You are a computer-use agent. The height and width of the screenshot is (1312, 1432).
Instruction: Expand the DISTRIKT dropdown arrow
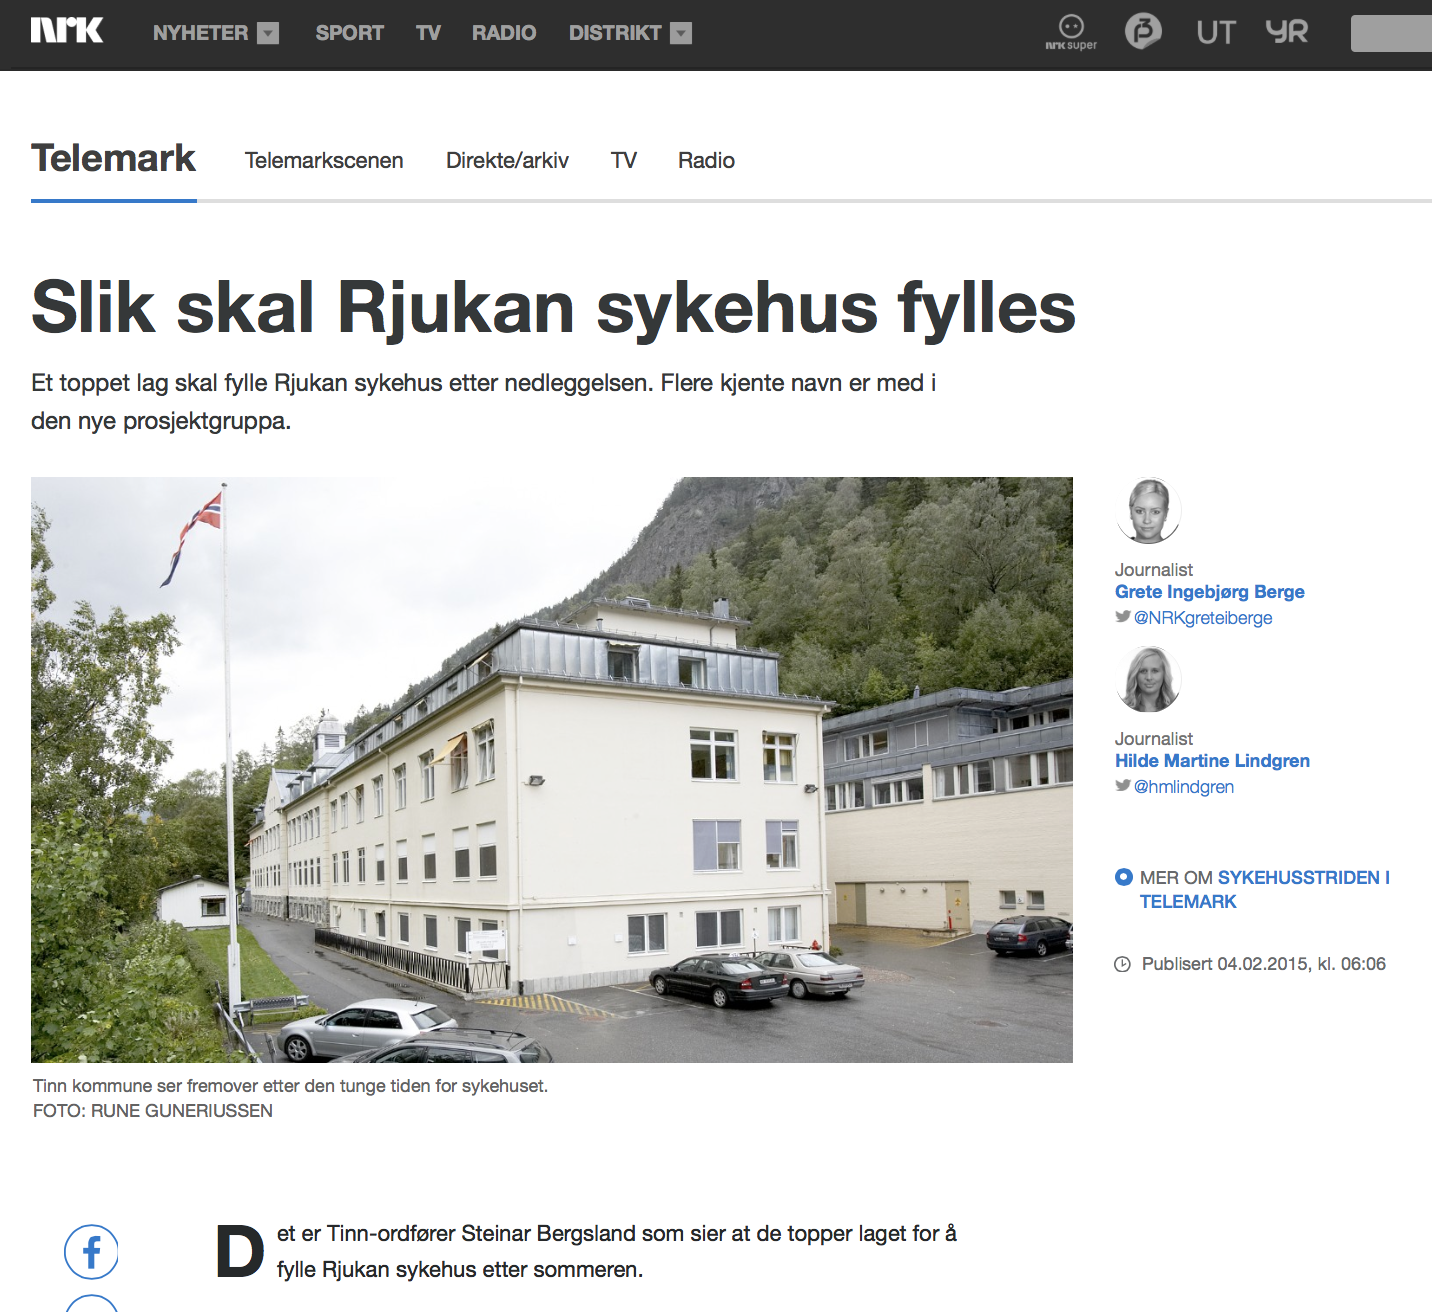pos(681,33)
